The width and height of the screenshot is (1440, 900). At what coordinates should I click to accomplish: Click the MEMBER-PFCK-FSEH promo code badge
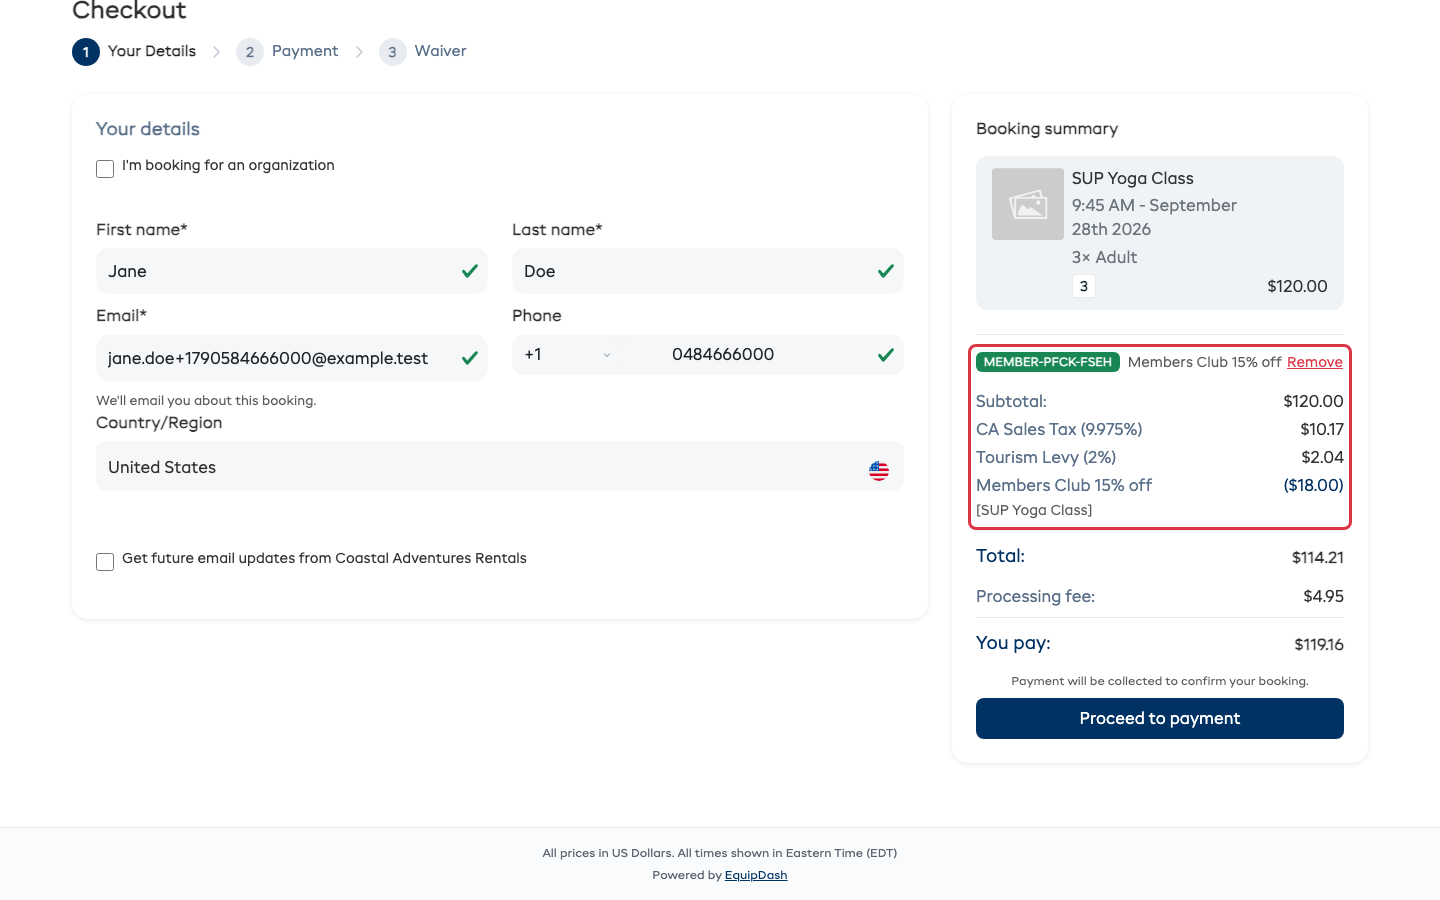click(1048, 362)
